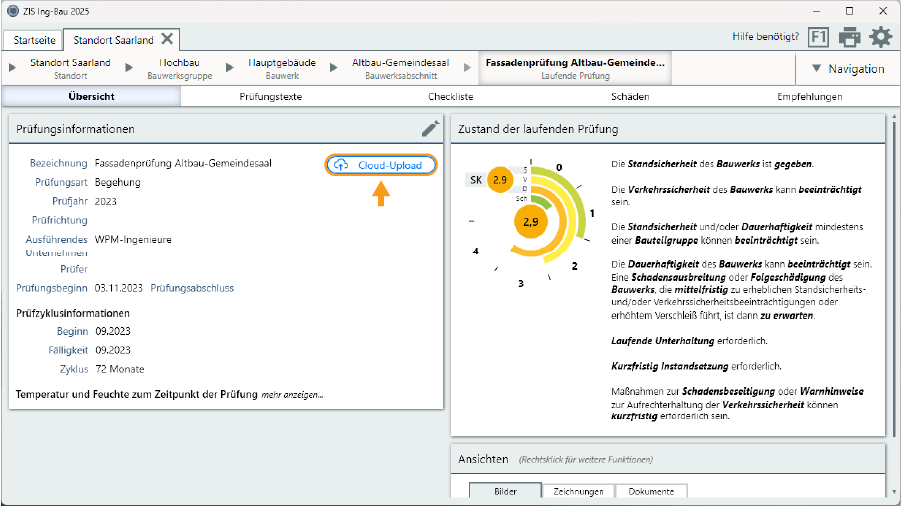Open the Standort Saarland breadcrumb level
The height and width of the screenshot is (507, 901).
coord(70,68)
